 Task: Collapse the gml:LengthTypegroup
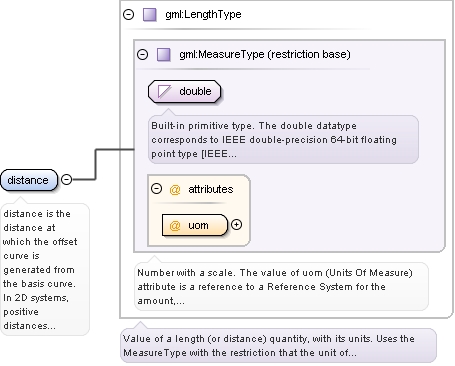pyautogui.click(x=129, y=14)
